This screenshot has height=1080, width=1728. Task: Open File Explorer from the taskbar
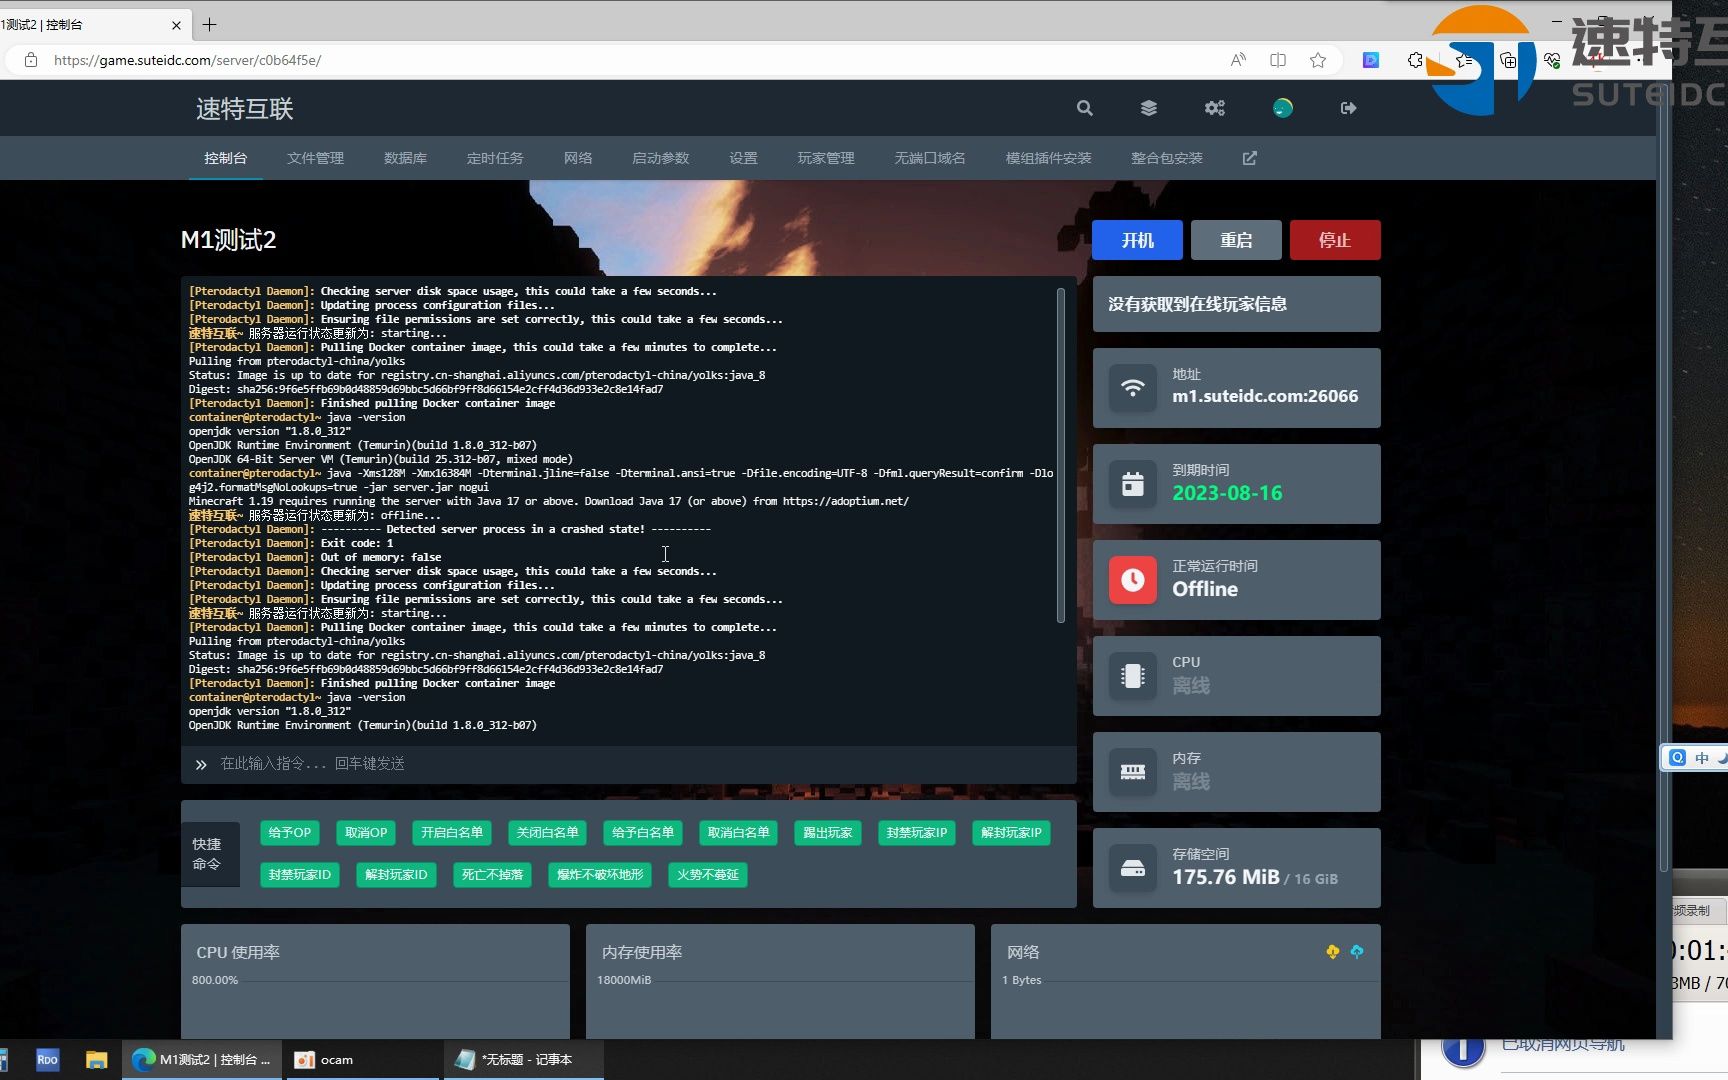click(96, 1060)
